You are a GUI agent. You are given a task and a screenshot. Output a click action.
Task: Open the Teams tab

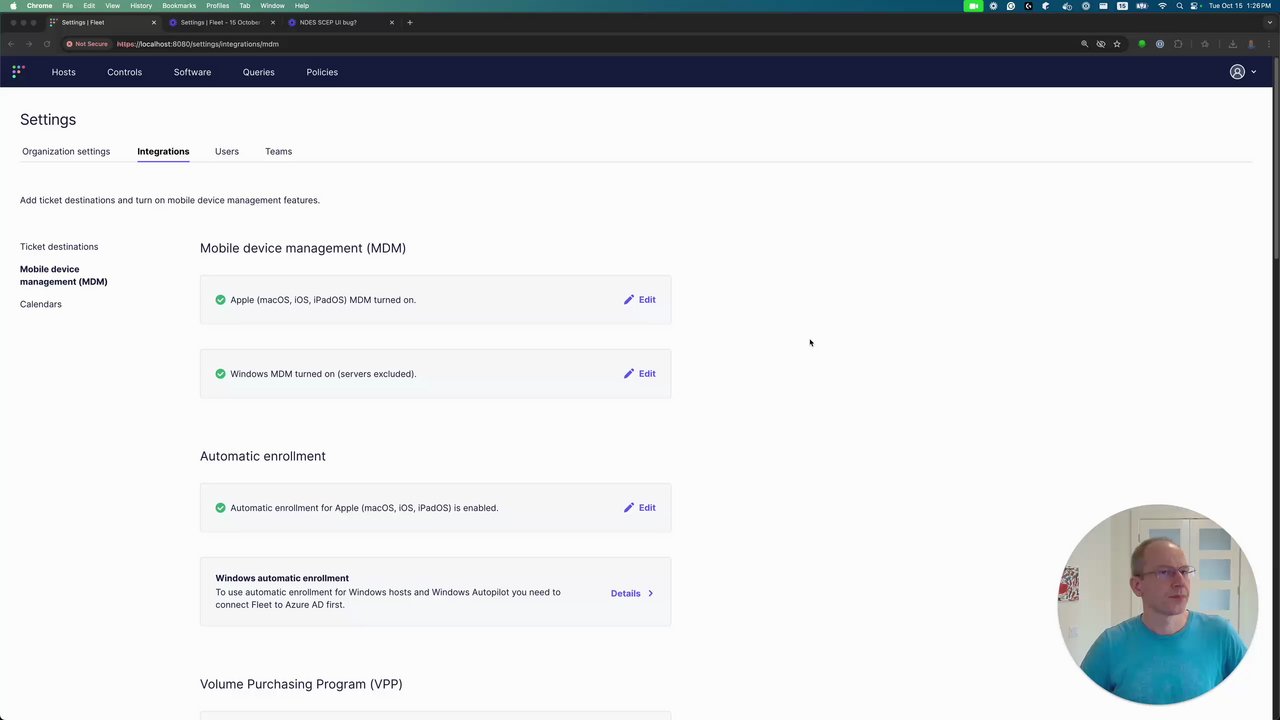(x=278, y=152)
